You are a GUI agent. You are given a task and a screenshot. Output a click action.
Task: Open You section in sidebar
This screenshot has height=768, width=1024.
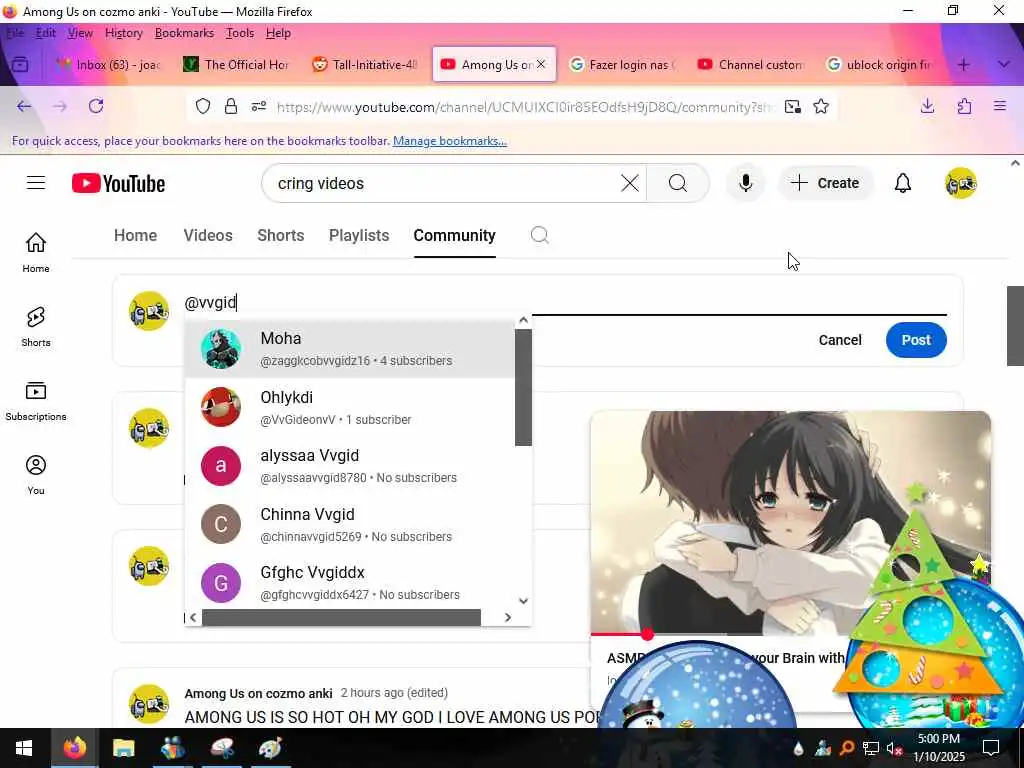click(36, 475)
